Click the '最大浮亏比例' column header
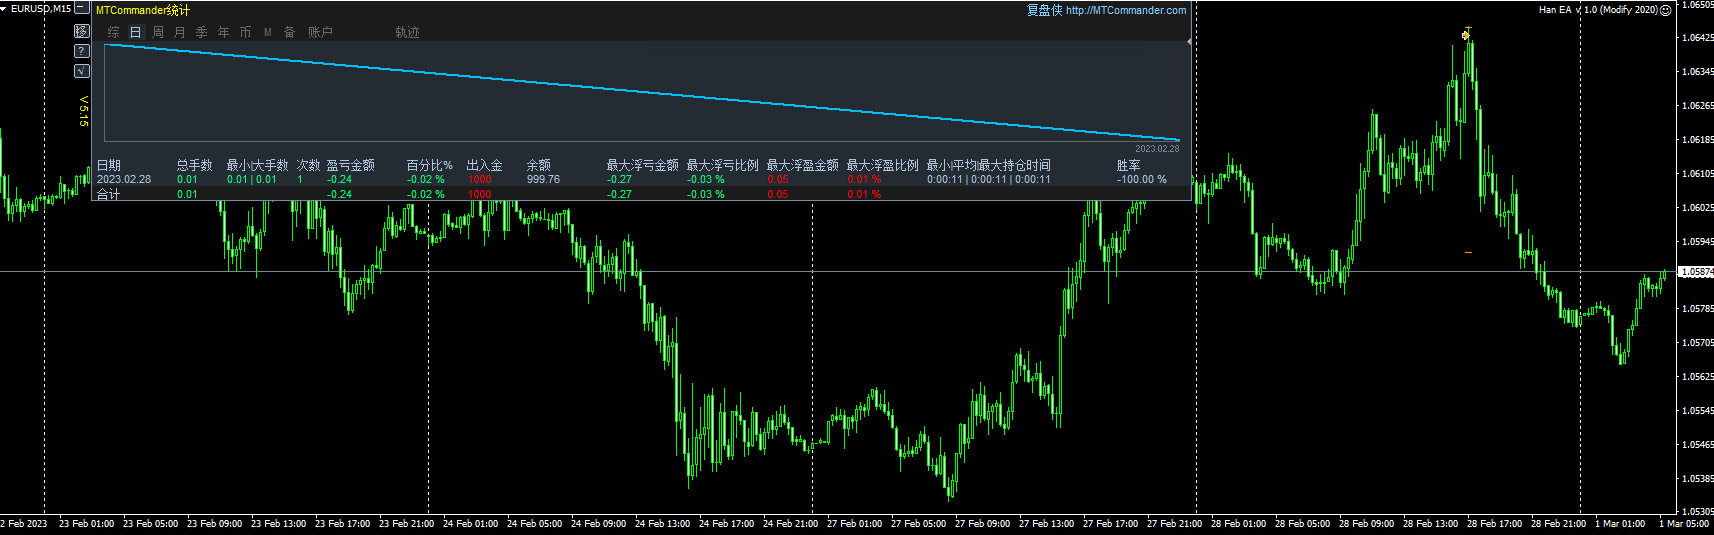 (x=723, y=165)
